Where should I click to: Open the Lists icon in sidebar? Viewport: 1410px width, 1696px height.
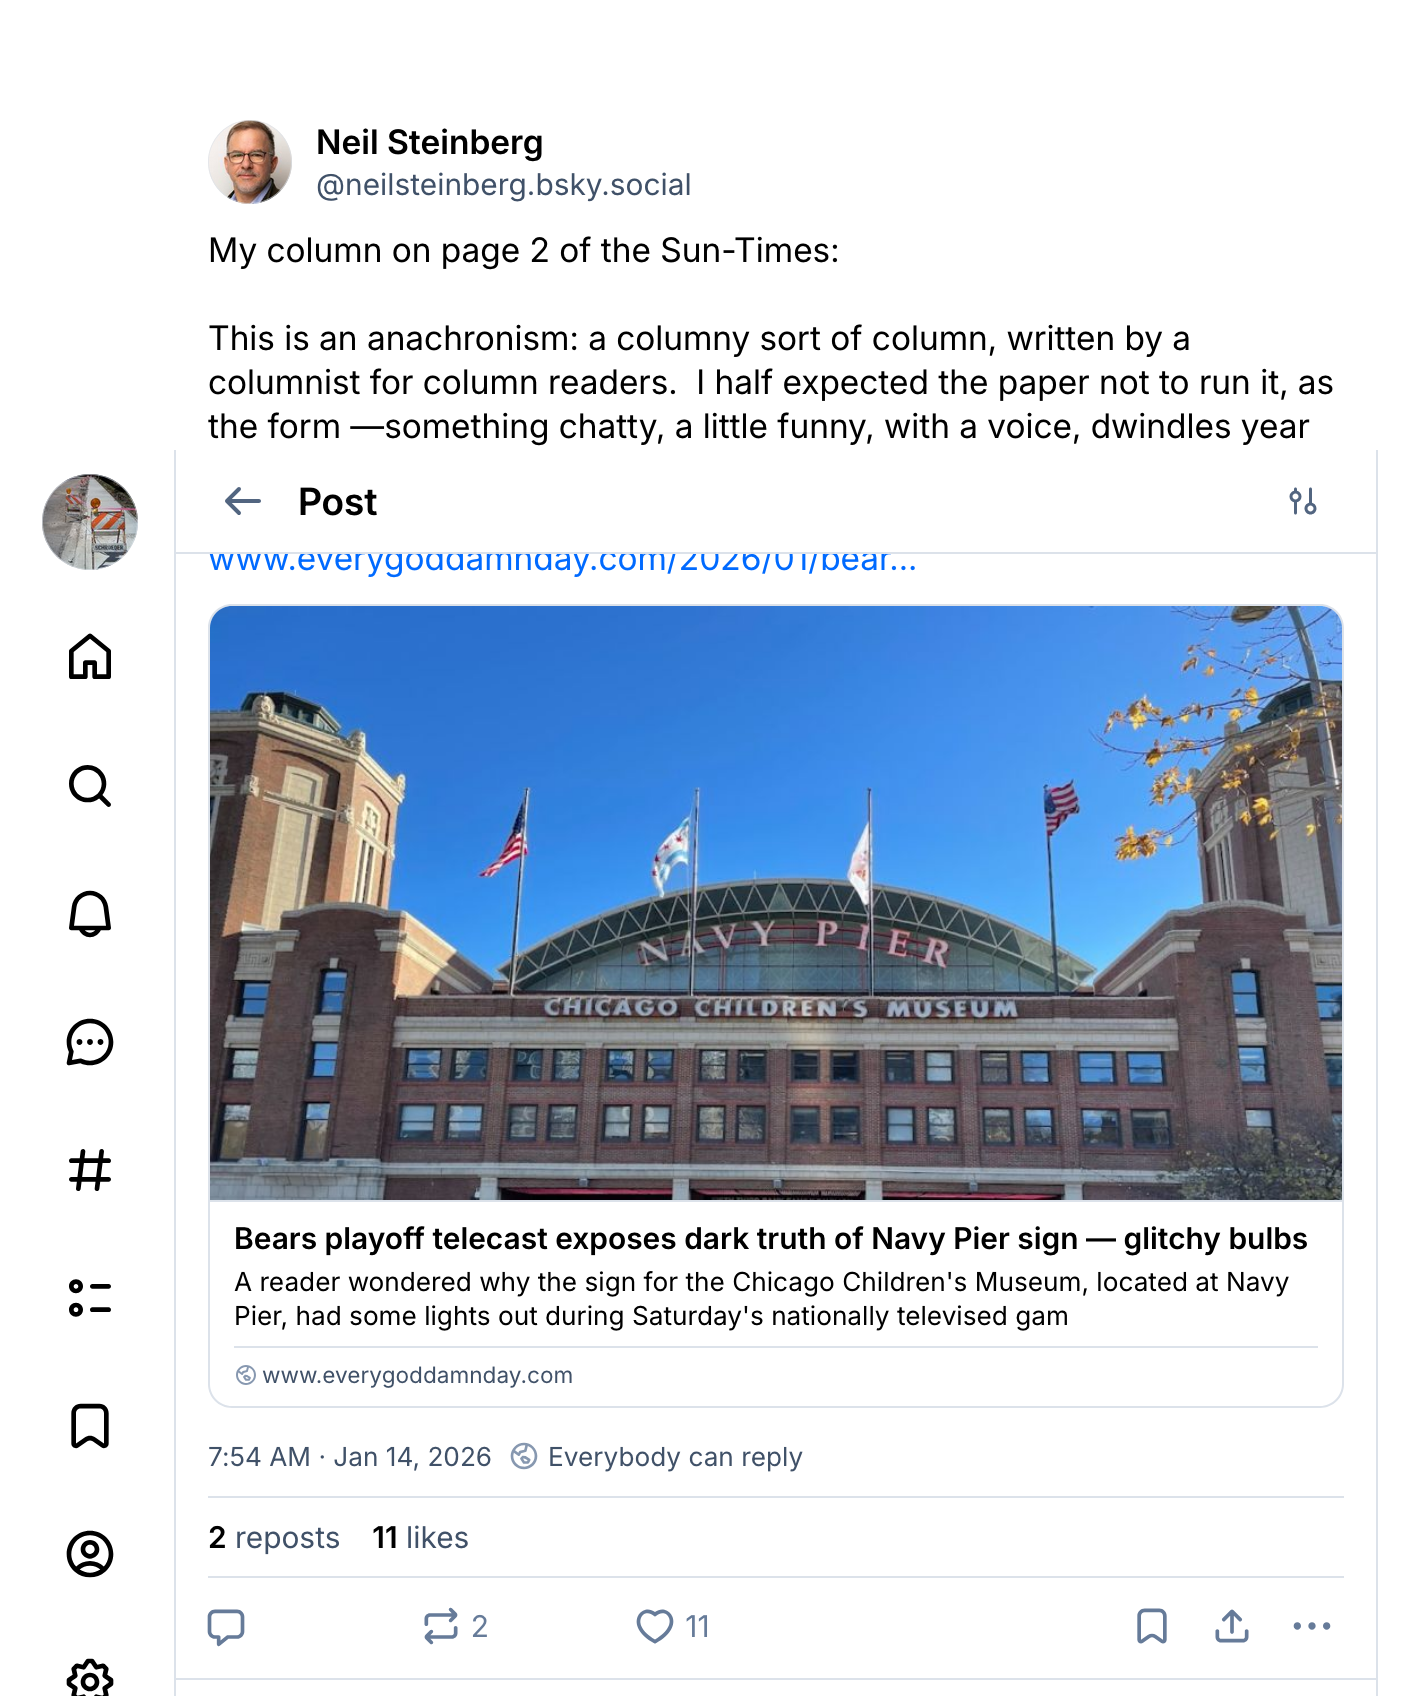[x=90, y=1298]
